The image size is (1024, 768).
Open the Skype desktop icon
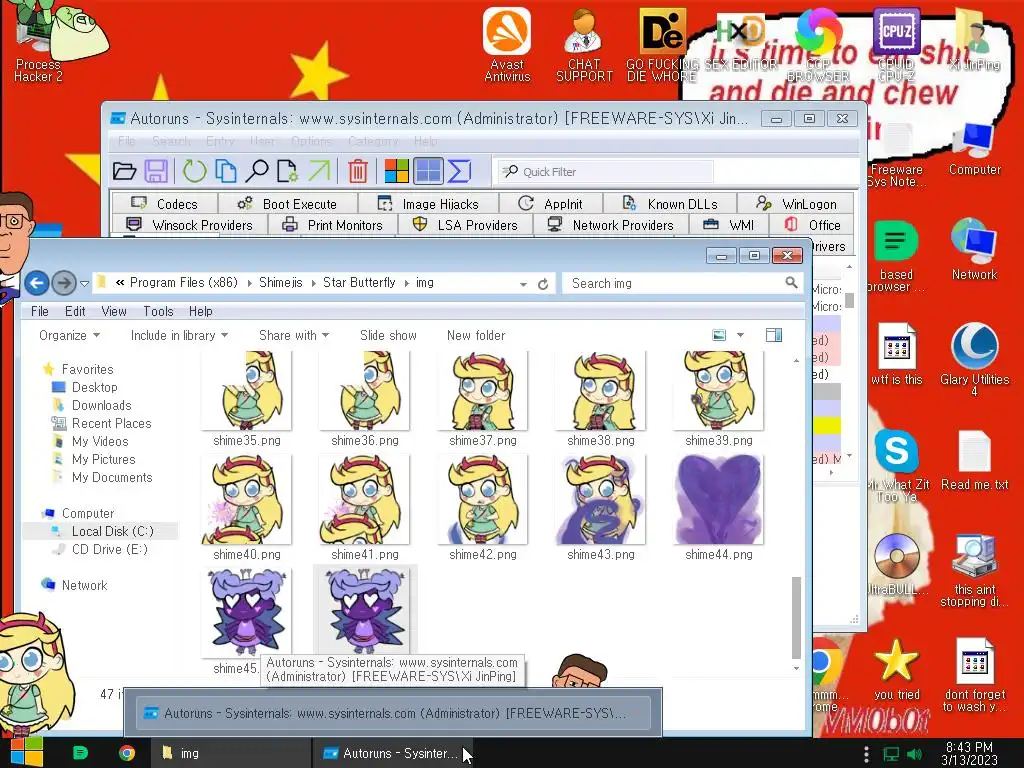point(897,464)
